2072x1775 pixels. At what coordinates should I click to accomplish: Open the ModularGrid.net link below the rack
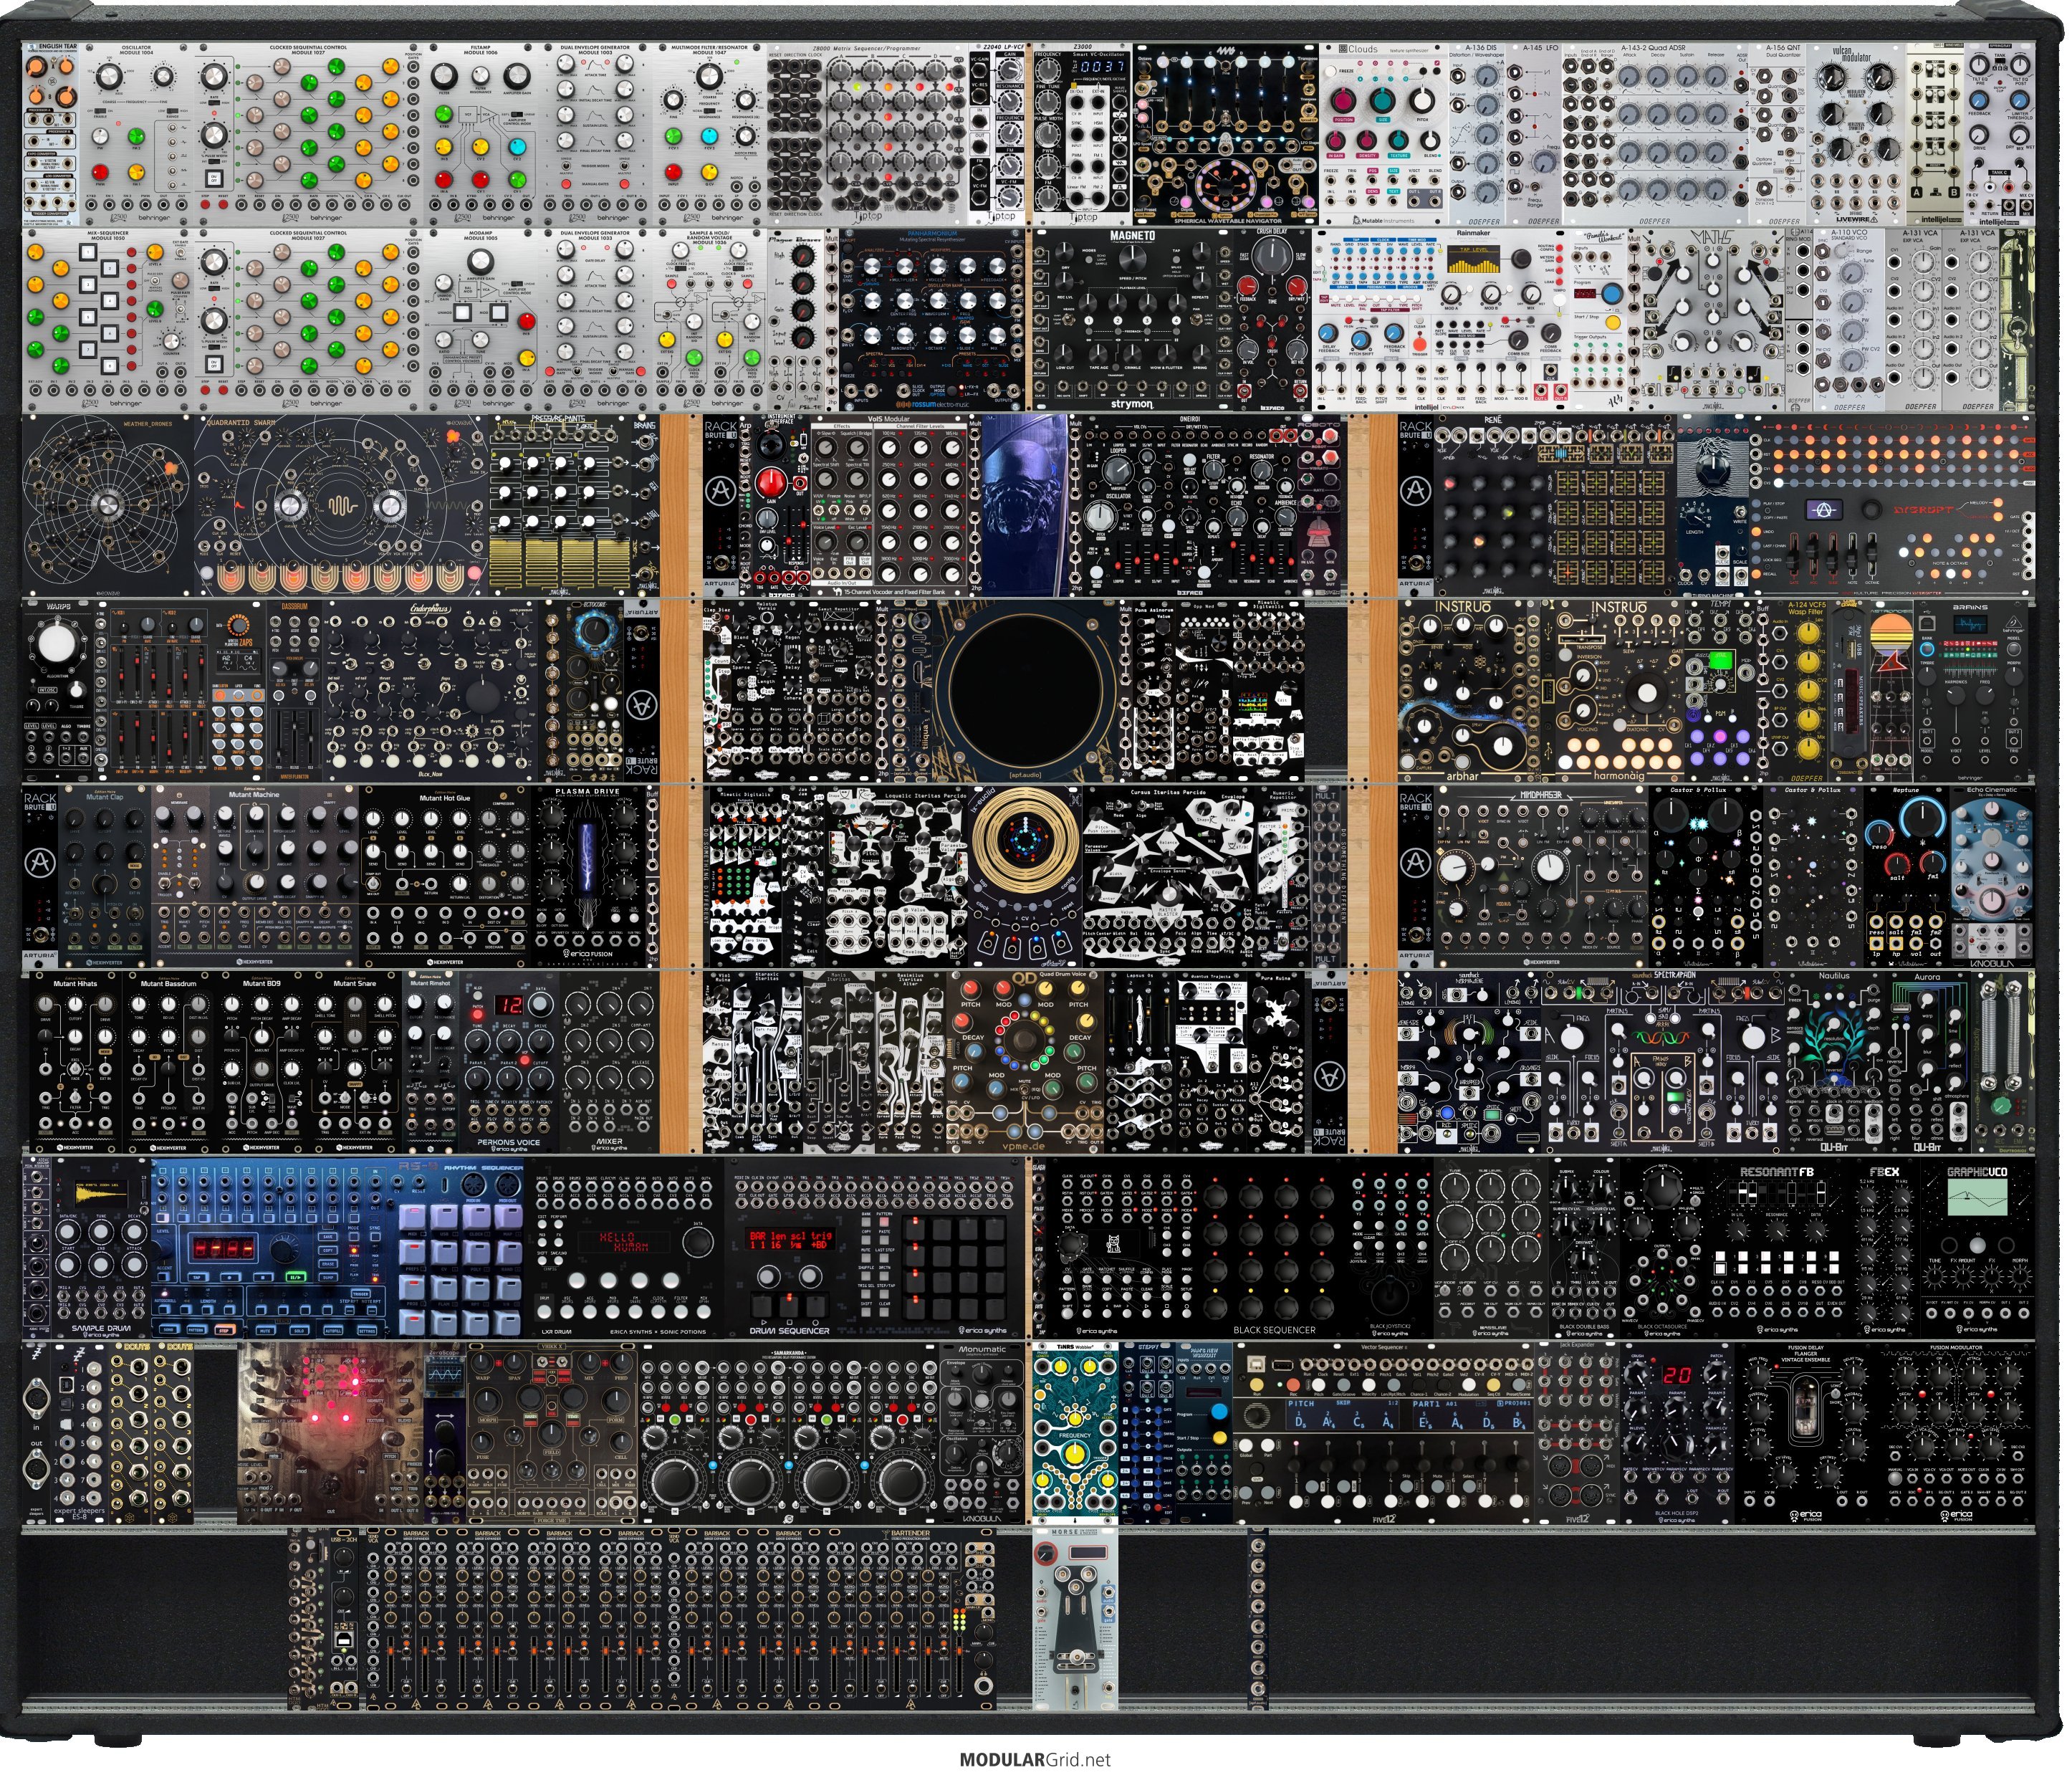click(x=1036, y=1760)
